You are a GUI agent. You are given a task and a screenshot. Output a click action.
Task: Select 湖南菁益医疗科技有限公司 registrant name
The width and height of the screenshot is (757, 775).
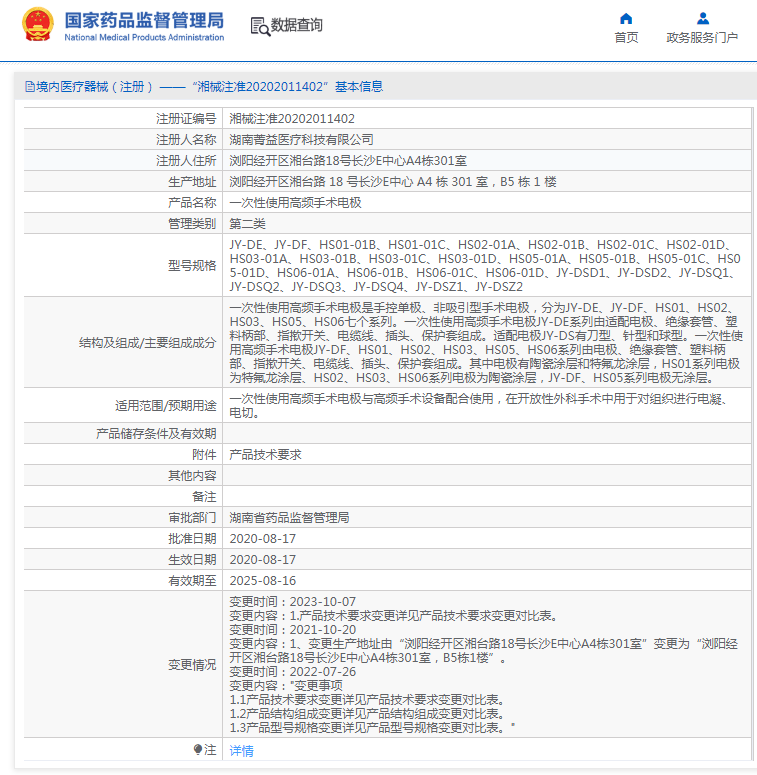301,140
